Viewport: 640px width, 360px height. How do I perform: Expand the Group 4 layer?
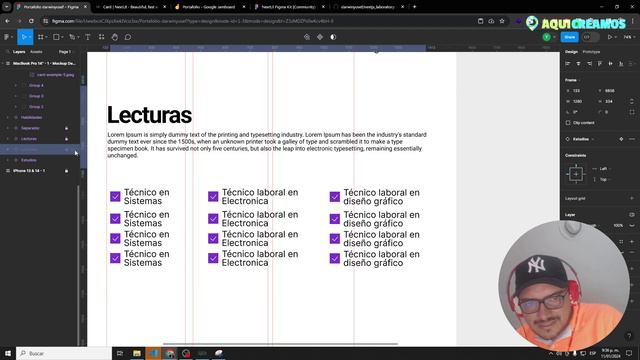[x=16, y=85]
